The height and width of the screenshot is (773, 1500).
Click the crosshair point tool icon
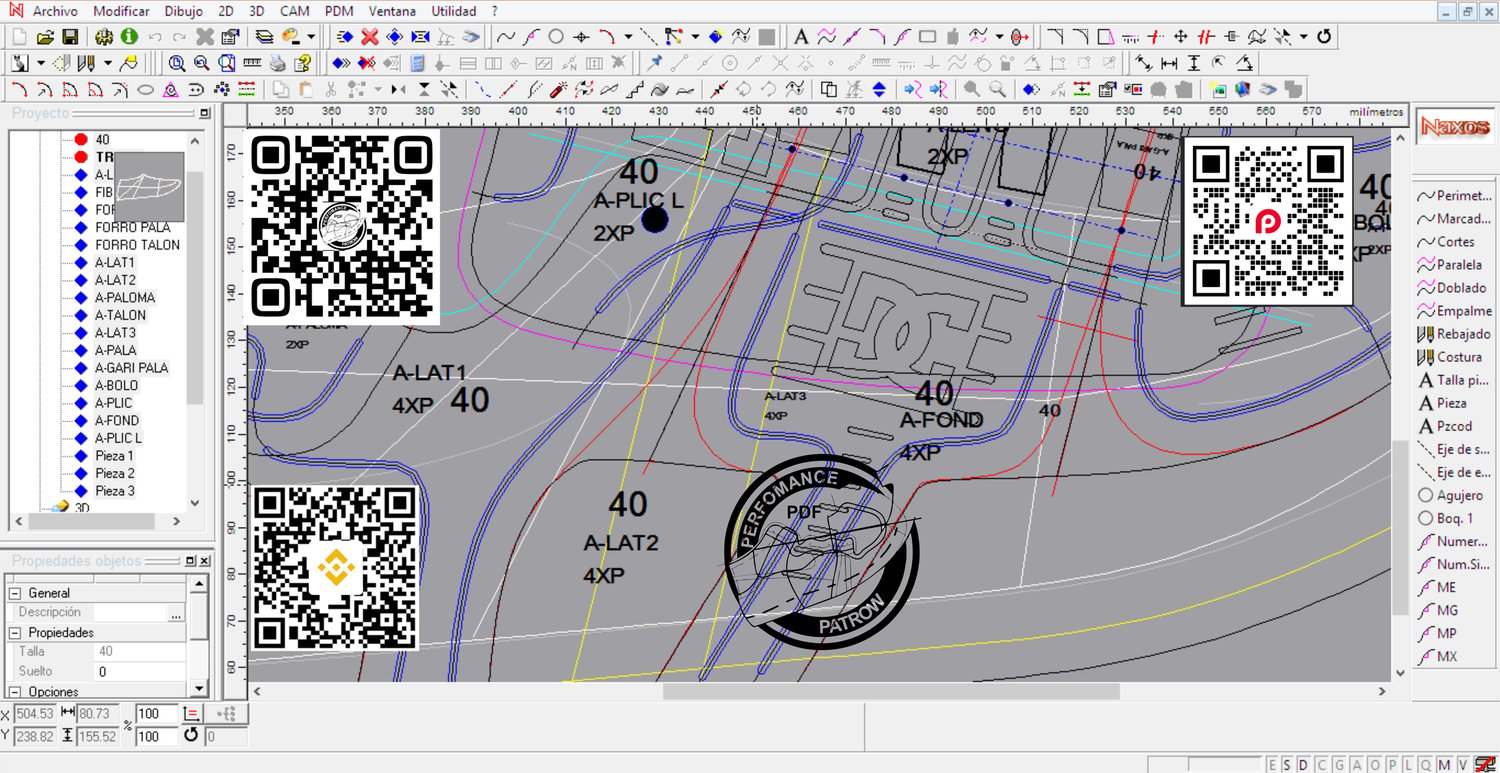tap(580, 37)
